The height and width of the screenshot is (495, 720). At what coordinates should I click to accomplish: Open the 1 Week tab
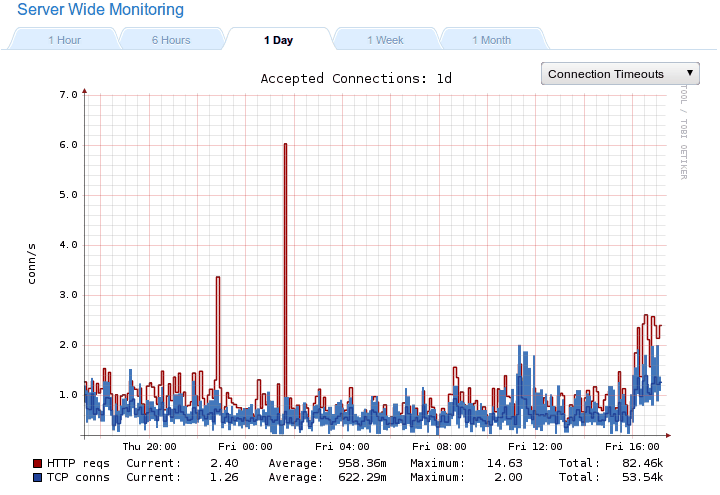coord(385,40)
